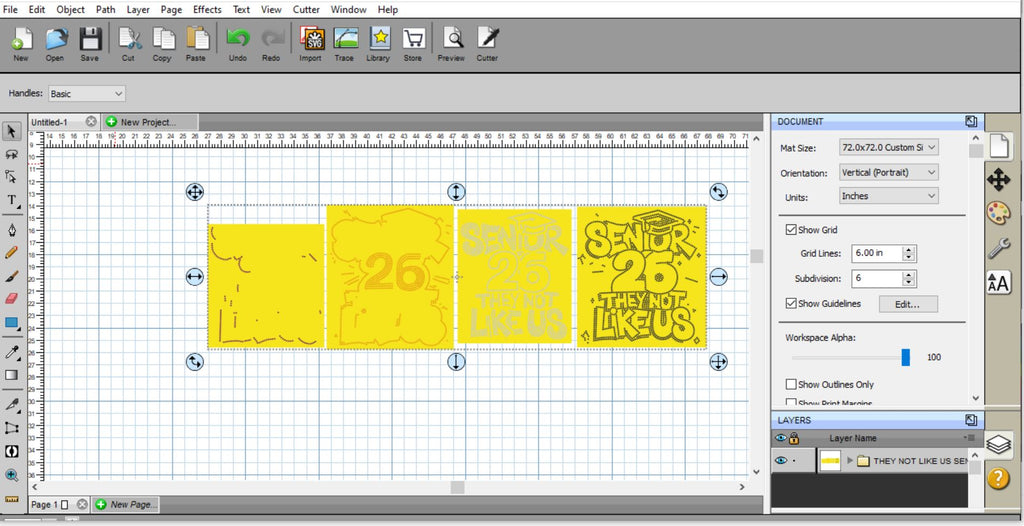This screenshot has height=526, width=1024.
Task: Open the Units Inches dropdown
Action: point(889,196)
